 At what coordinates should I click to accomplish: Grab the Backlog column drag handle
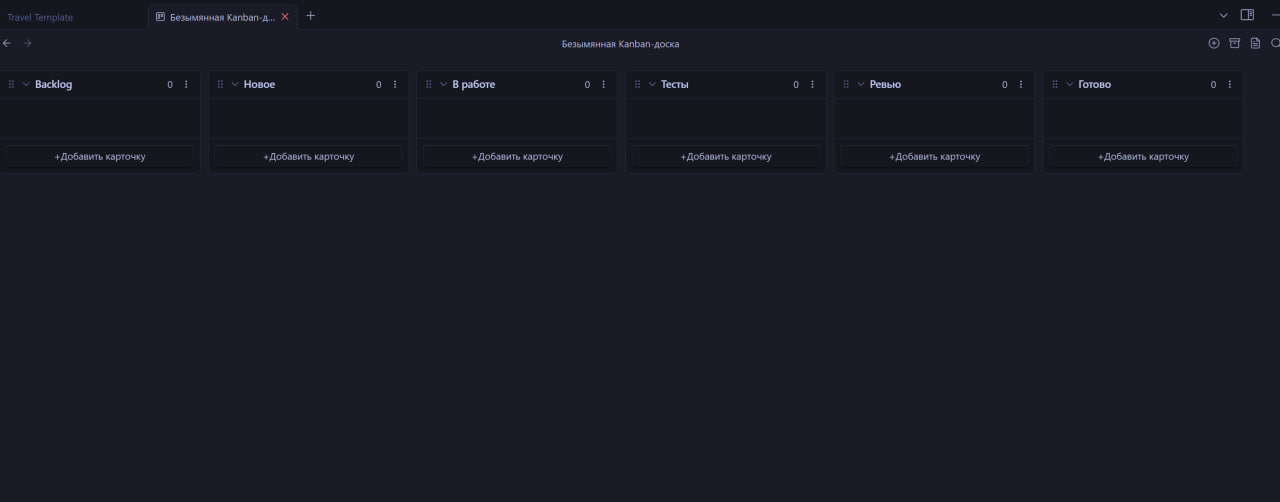point(11,85)
